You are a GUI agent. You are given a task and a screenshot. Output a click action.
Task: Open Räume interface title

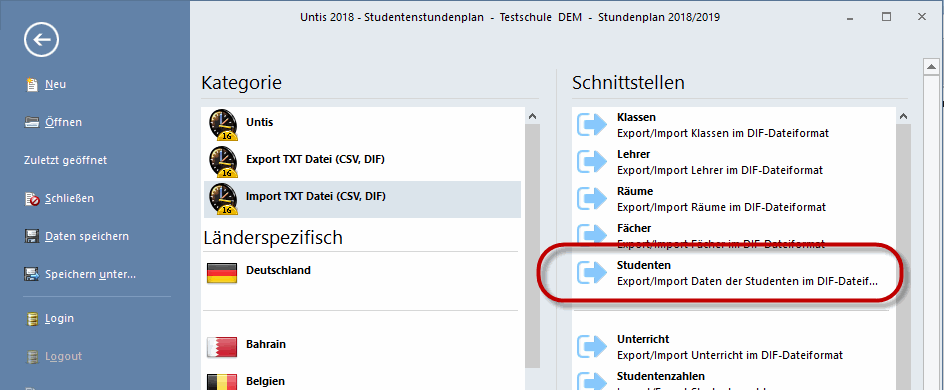(x=635, y=191)
